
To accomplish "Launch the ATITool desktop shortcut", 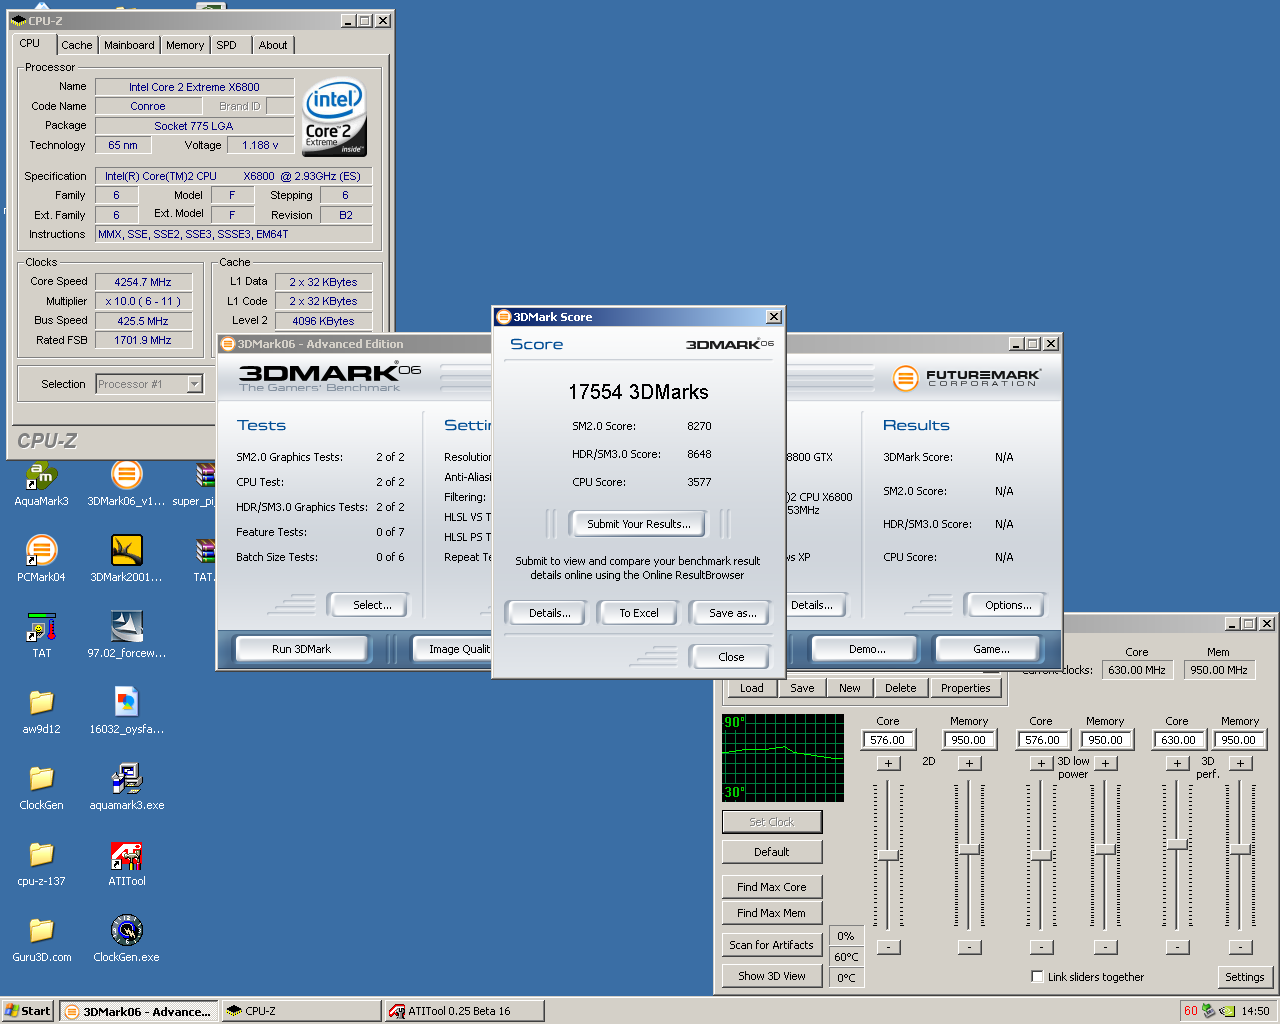I will click(x=126, y=863).
